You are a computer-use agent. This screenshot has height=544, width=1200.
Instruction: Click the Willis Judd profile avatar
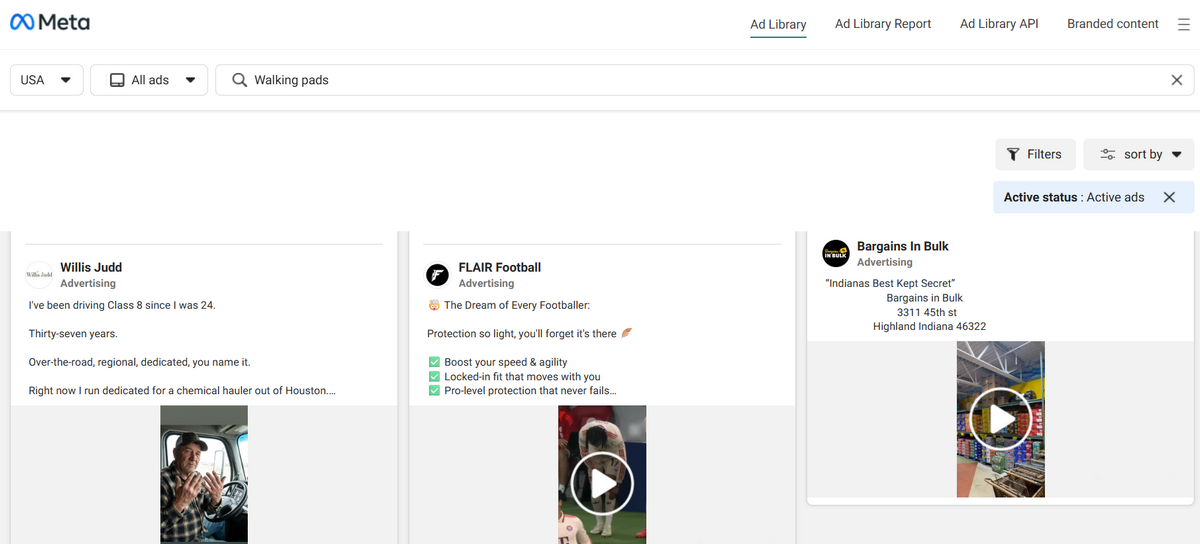coord(40,274)
